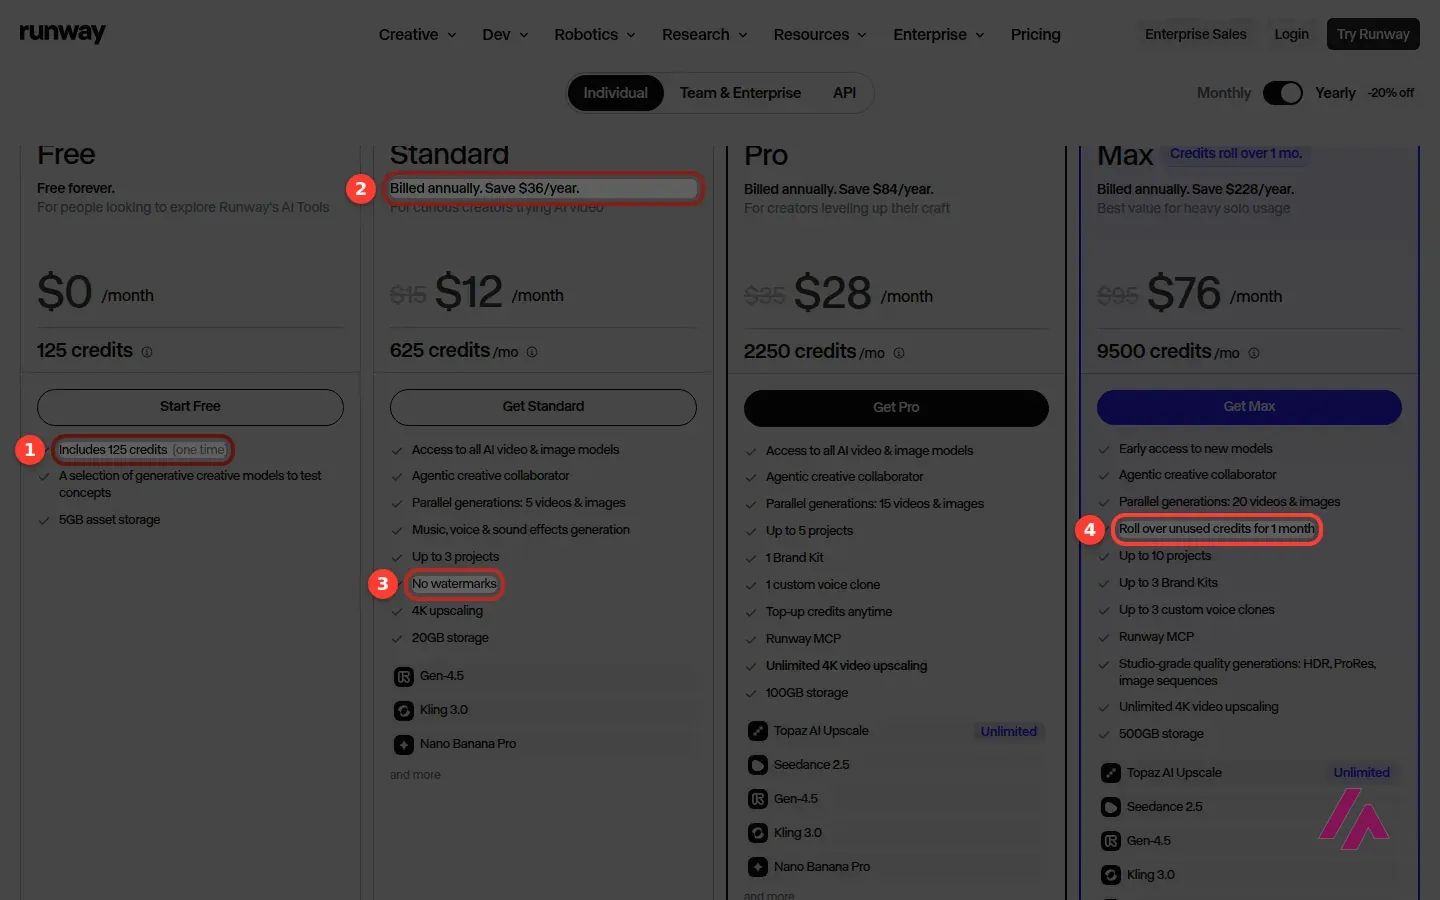This screenshot has height=900, width=1440.
Task: Click Kling 3.0 icon in Standard plan
Action: pos(404,711)
